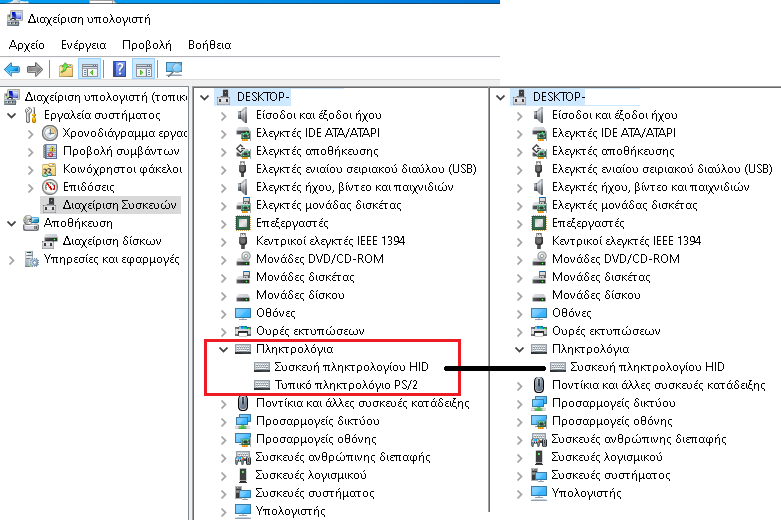Viewport: 781px width, 520px height.
Task: Select Τυπικό πληκτρολόγιο PS/2 device
Action: tap(346, 385)
